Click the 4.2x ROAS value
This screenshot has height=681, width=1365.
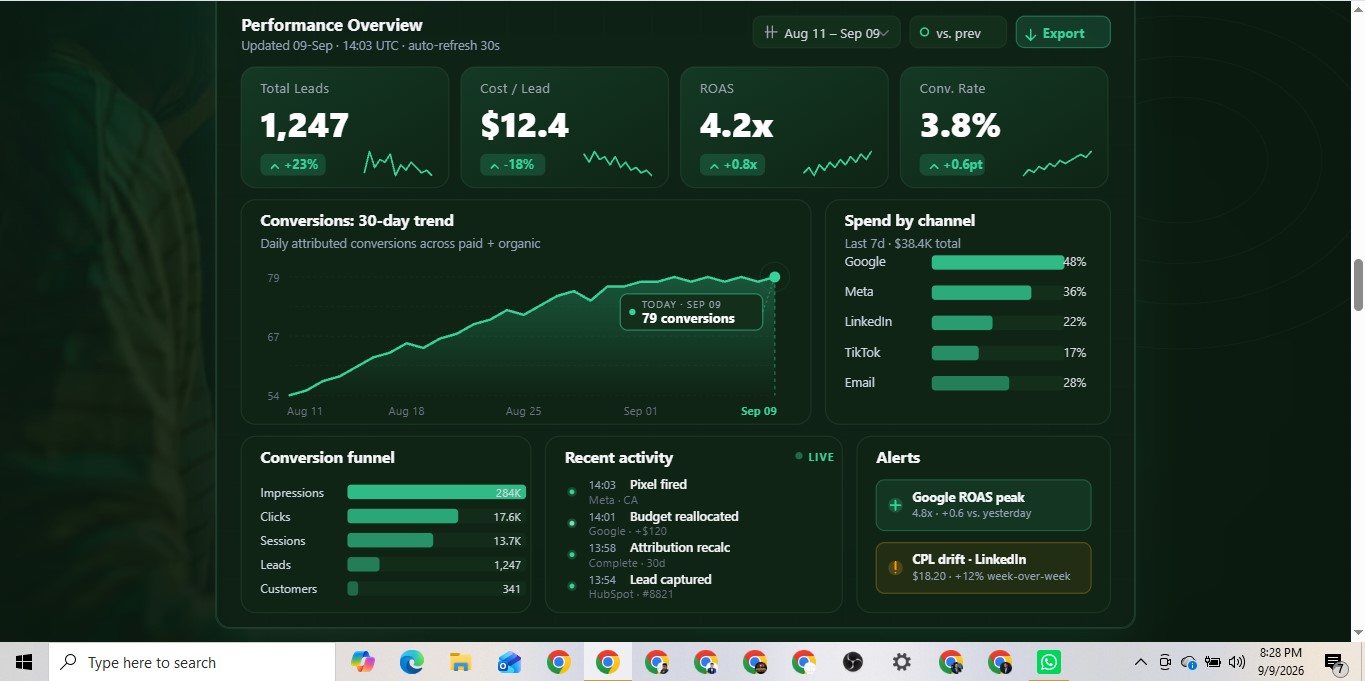coord(736,126)
